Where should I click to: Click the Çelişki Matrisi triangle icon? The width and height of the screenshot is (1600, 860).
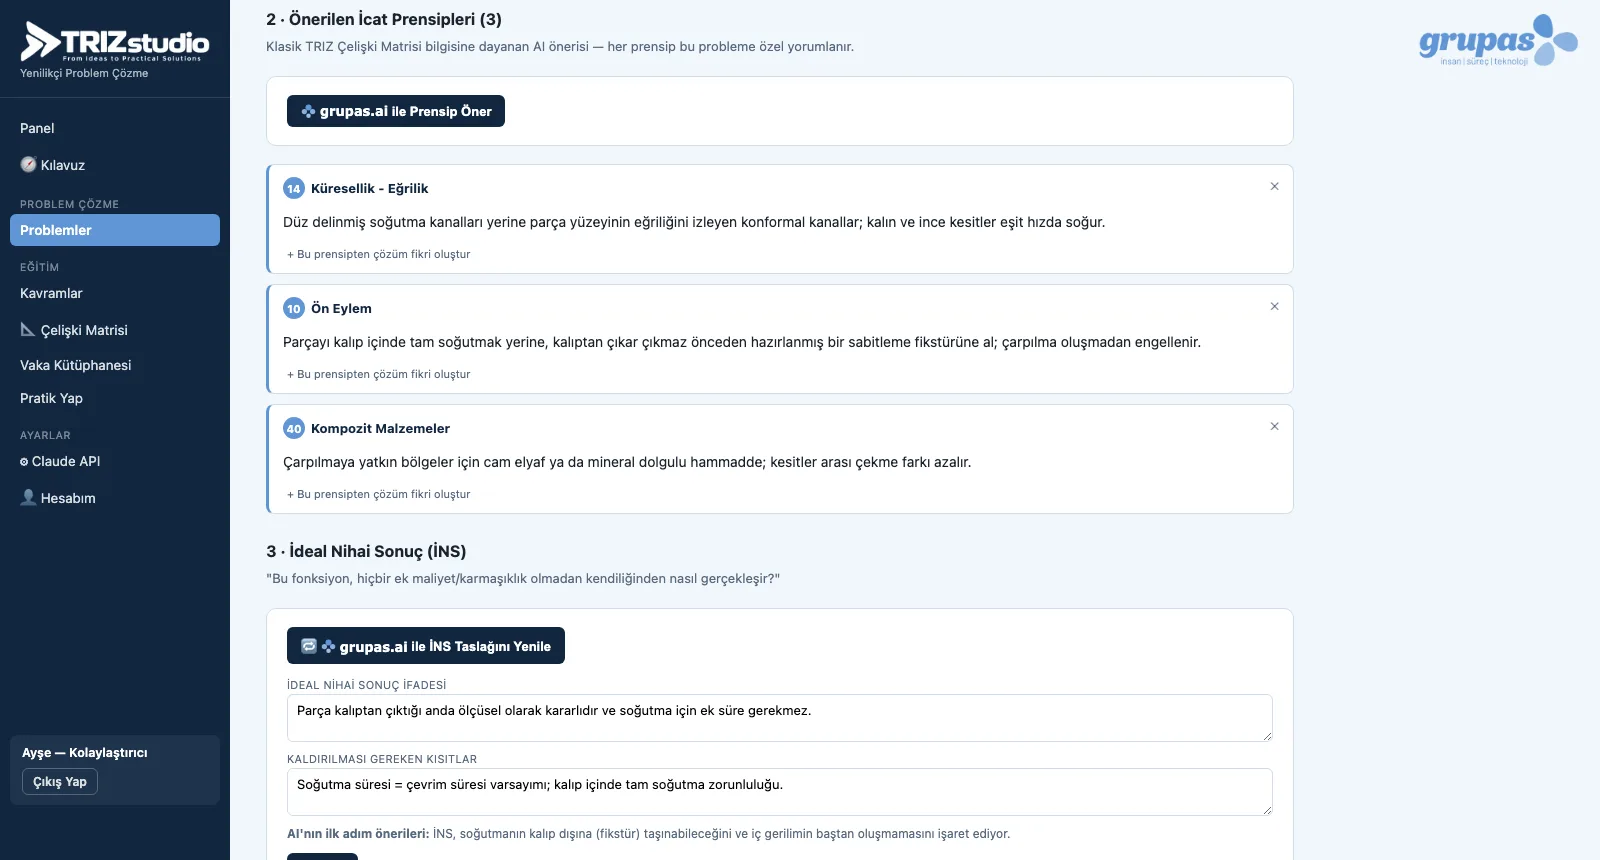pyautogui.click(x=28, y=330)
